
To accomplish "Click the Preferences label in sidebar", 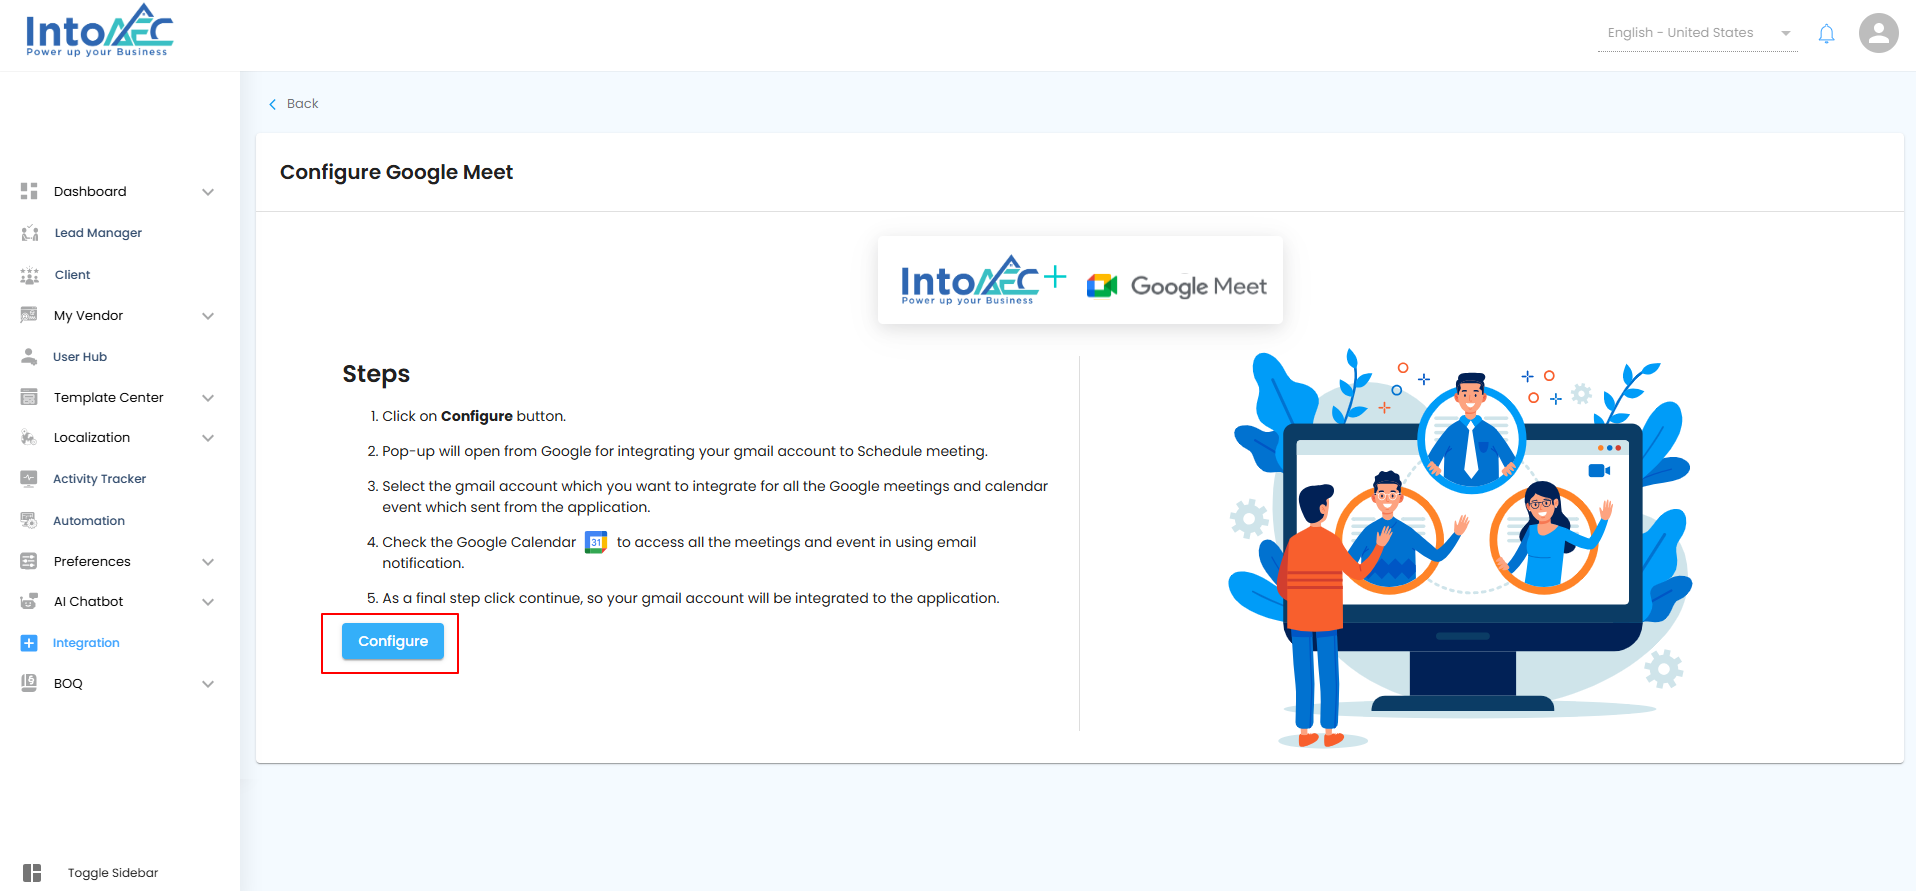I will (x=92, y=561).
